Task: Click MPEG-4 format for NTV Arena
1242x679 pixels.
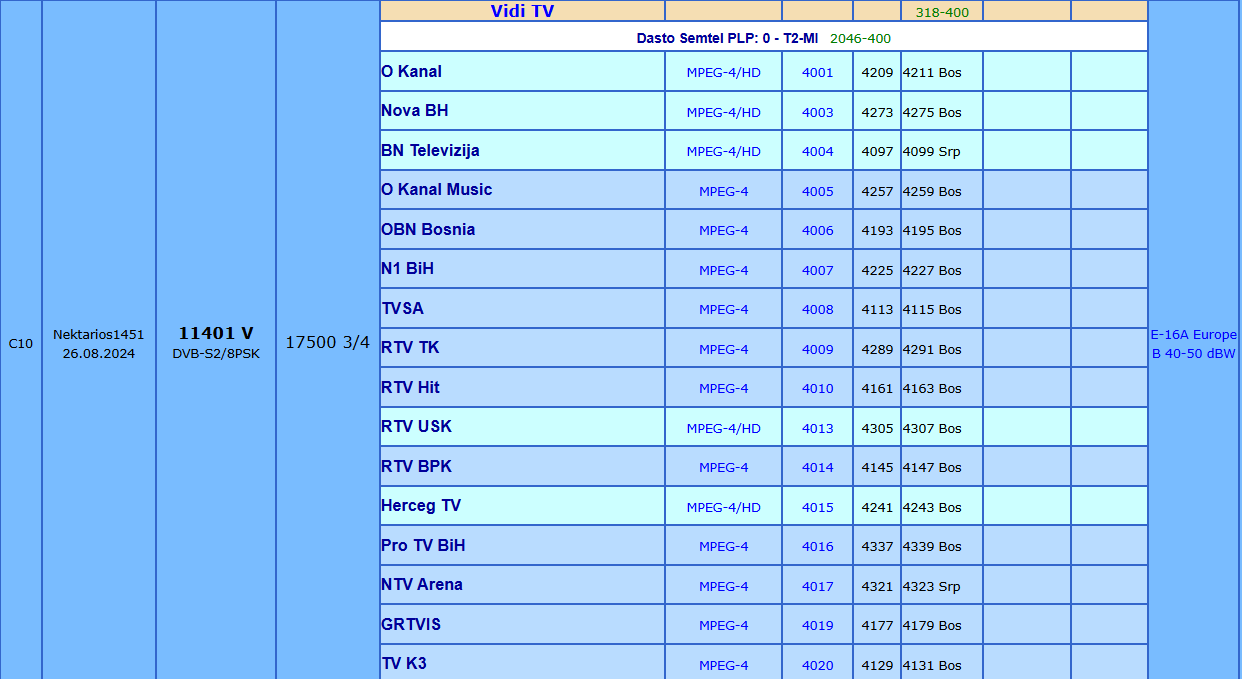Action: click(x=723, y=586)
